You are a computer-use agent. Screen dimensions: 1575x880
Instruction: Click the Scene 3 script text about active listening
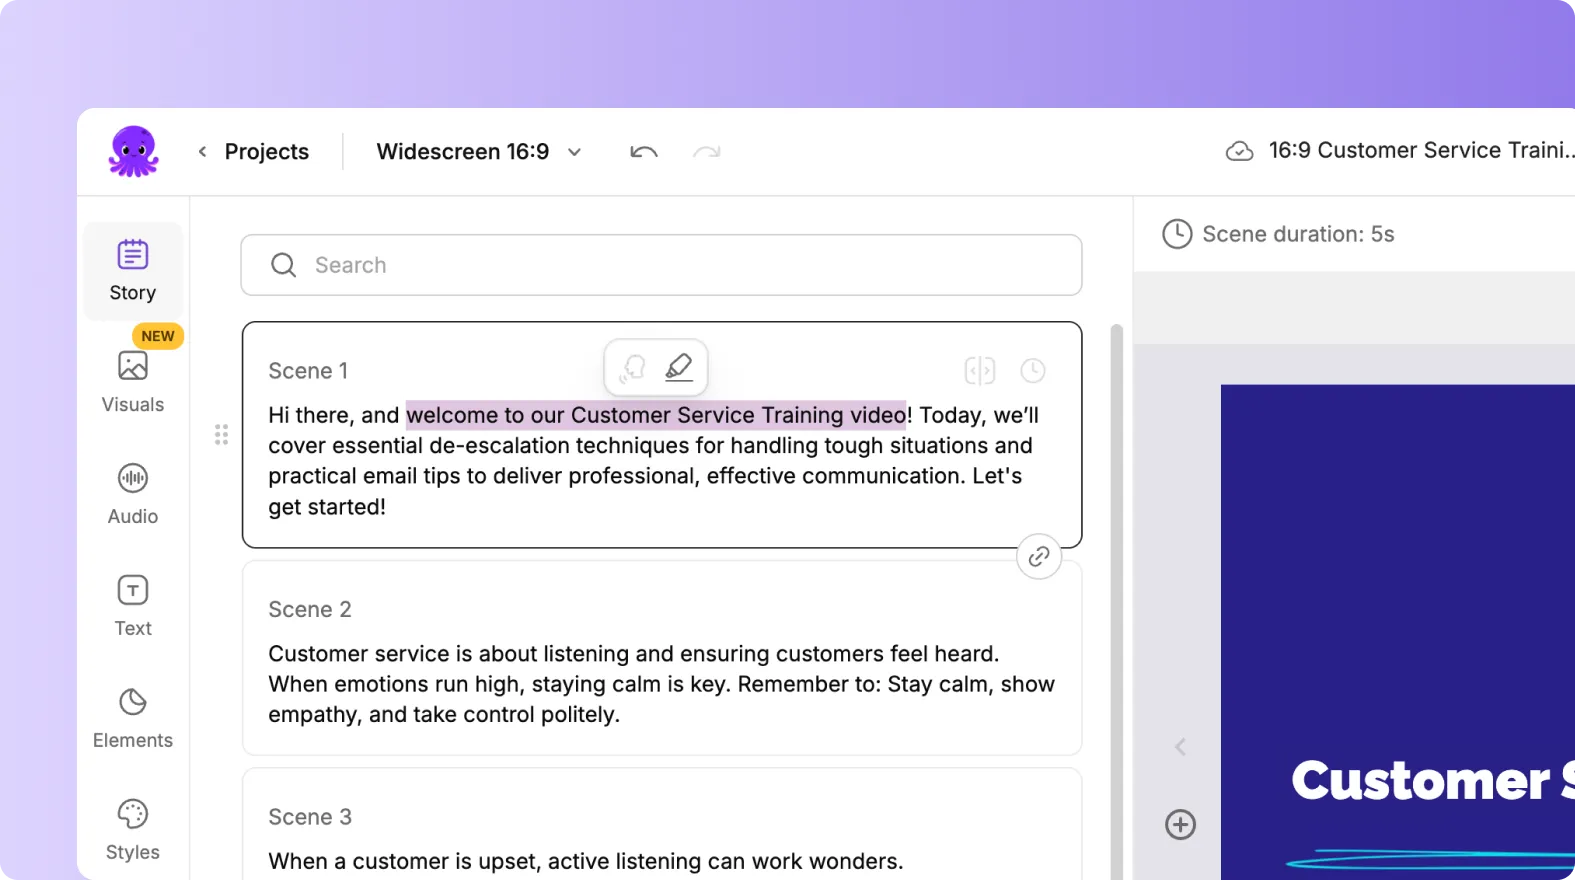pos(585,861)
